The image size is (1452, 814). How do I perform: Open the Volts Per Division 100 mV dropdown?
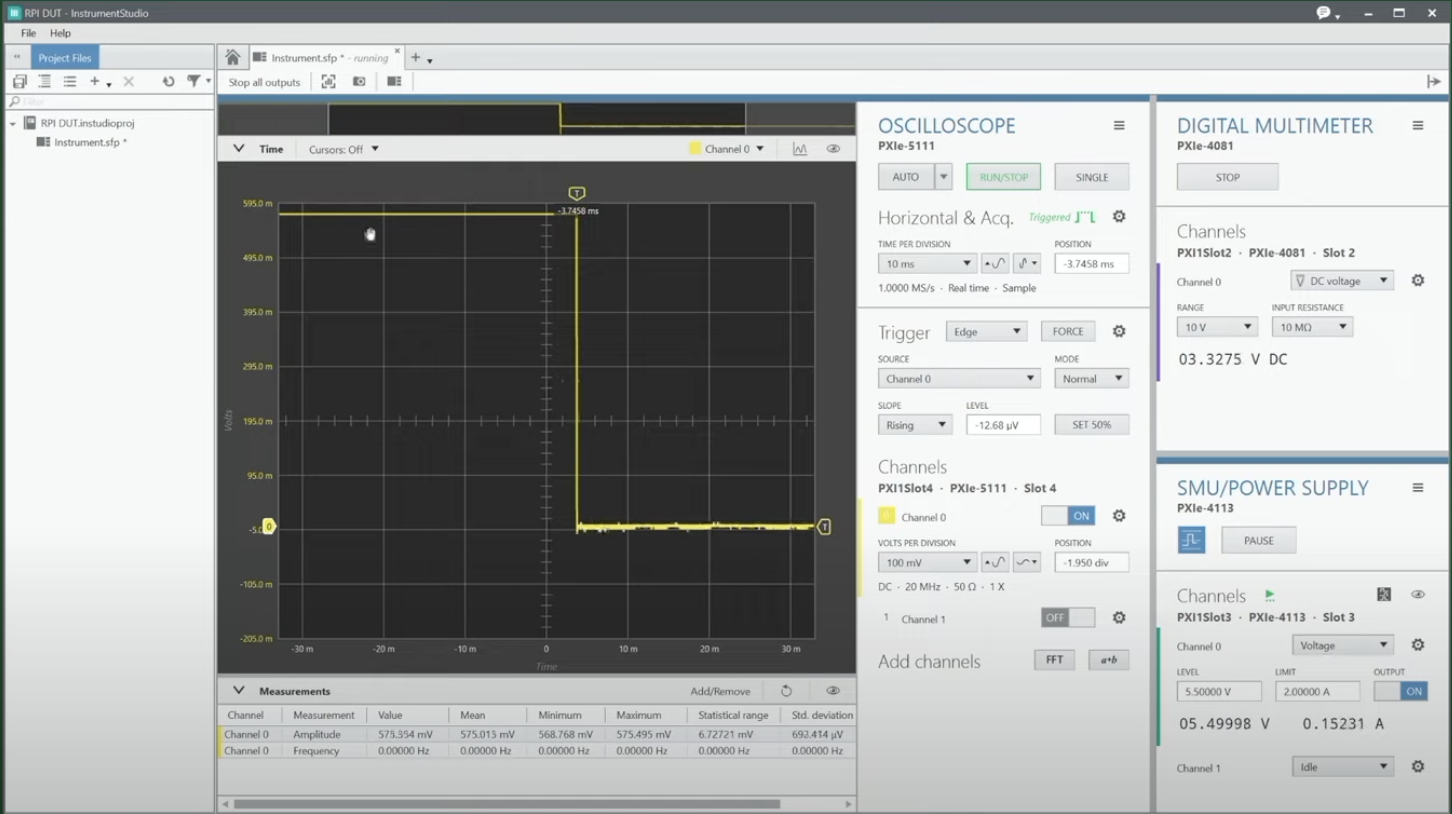(927, 562)
